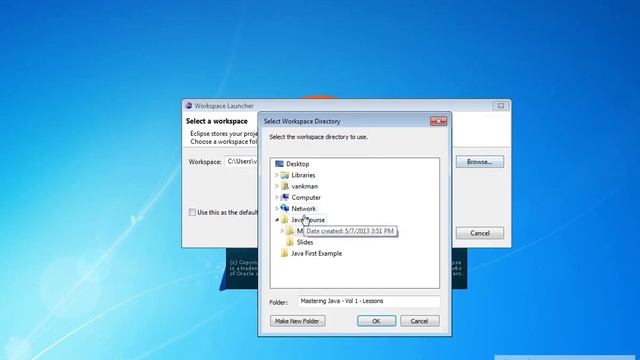Click Browse... in Workspace Launcher
Image resolution: width=640 pixels, height=360 pixels.
pyautogui.click(x=480, y=162)
